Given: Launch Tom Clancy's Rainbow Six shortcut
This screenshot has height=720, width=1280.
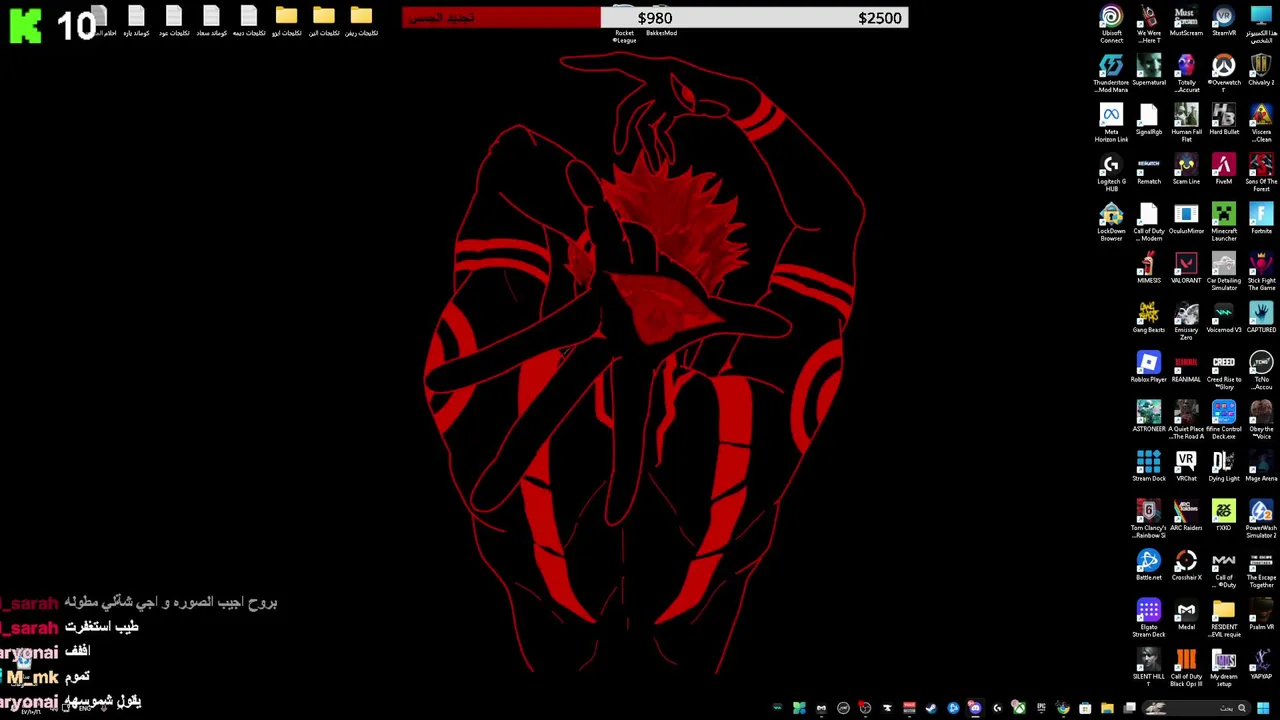Looking at the screenshot, I should [1149, 519].
